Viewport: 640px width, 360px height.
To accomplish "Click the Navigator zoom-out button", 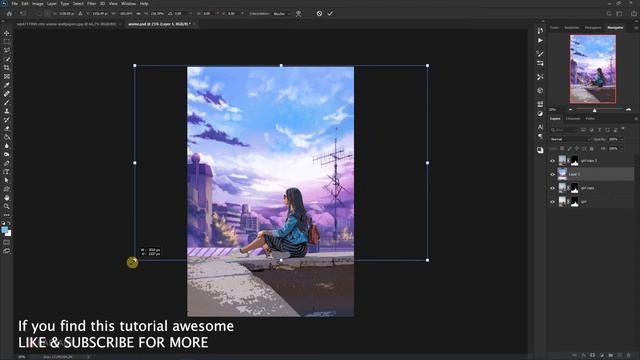I will click(571, 109).
